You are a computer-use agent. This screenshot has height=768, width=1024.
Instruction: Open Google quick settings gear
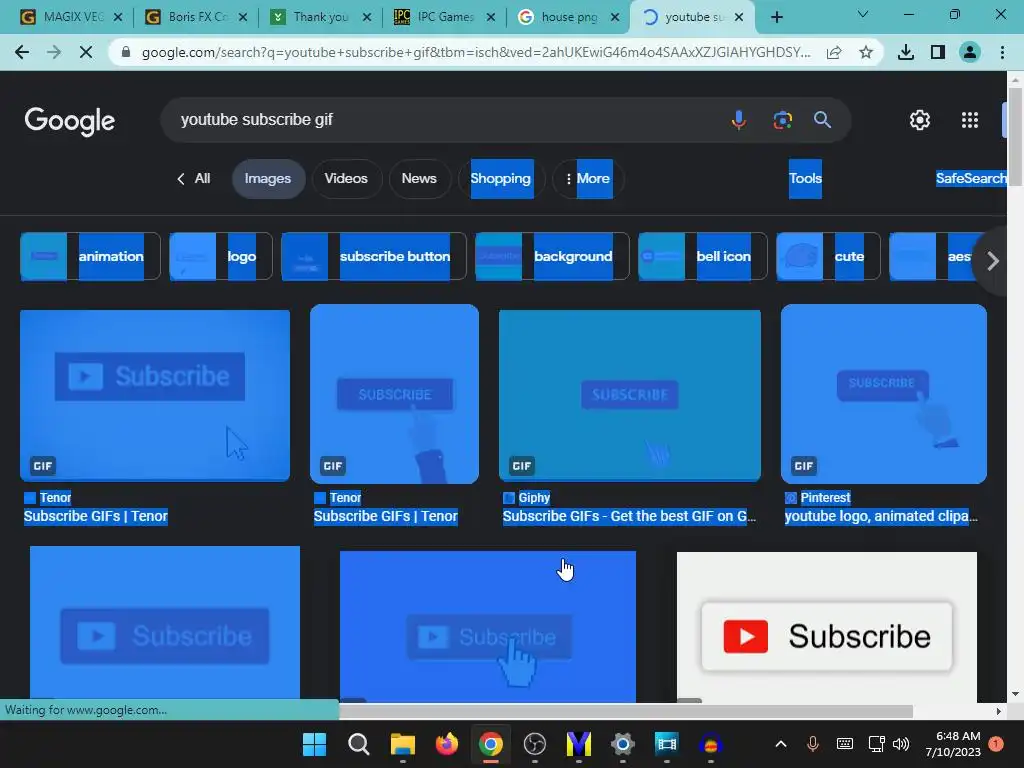coord(920,120)
